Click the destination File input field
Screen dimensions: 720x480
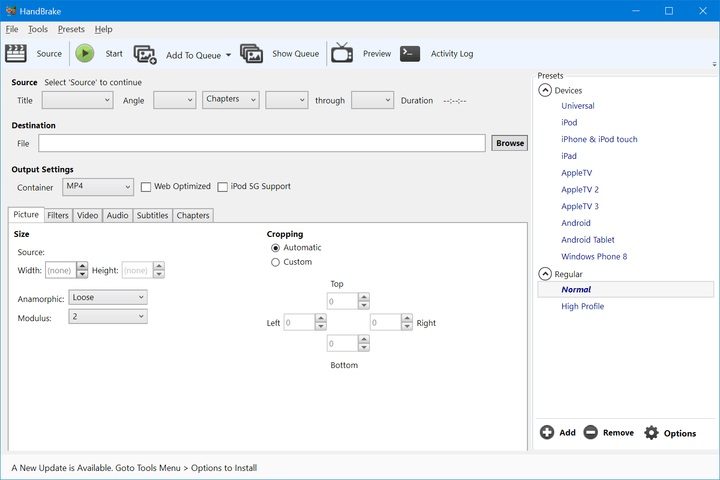point(262,143)
